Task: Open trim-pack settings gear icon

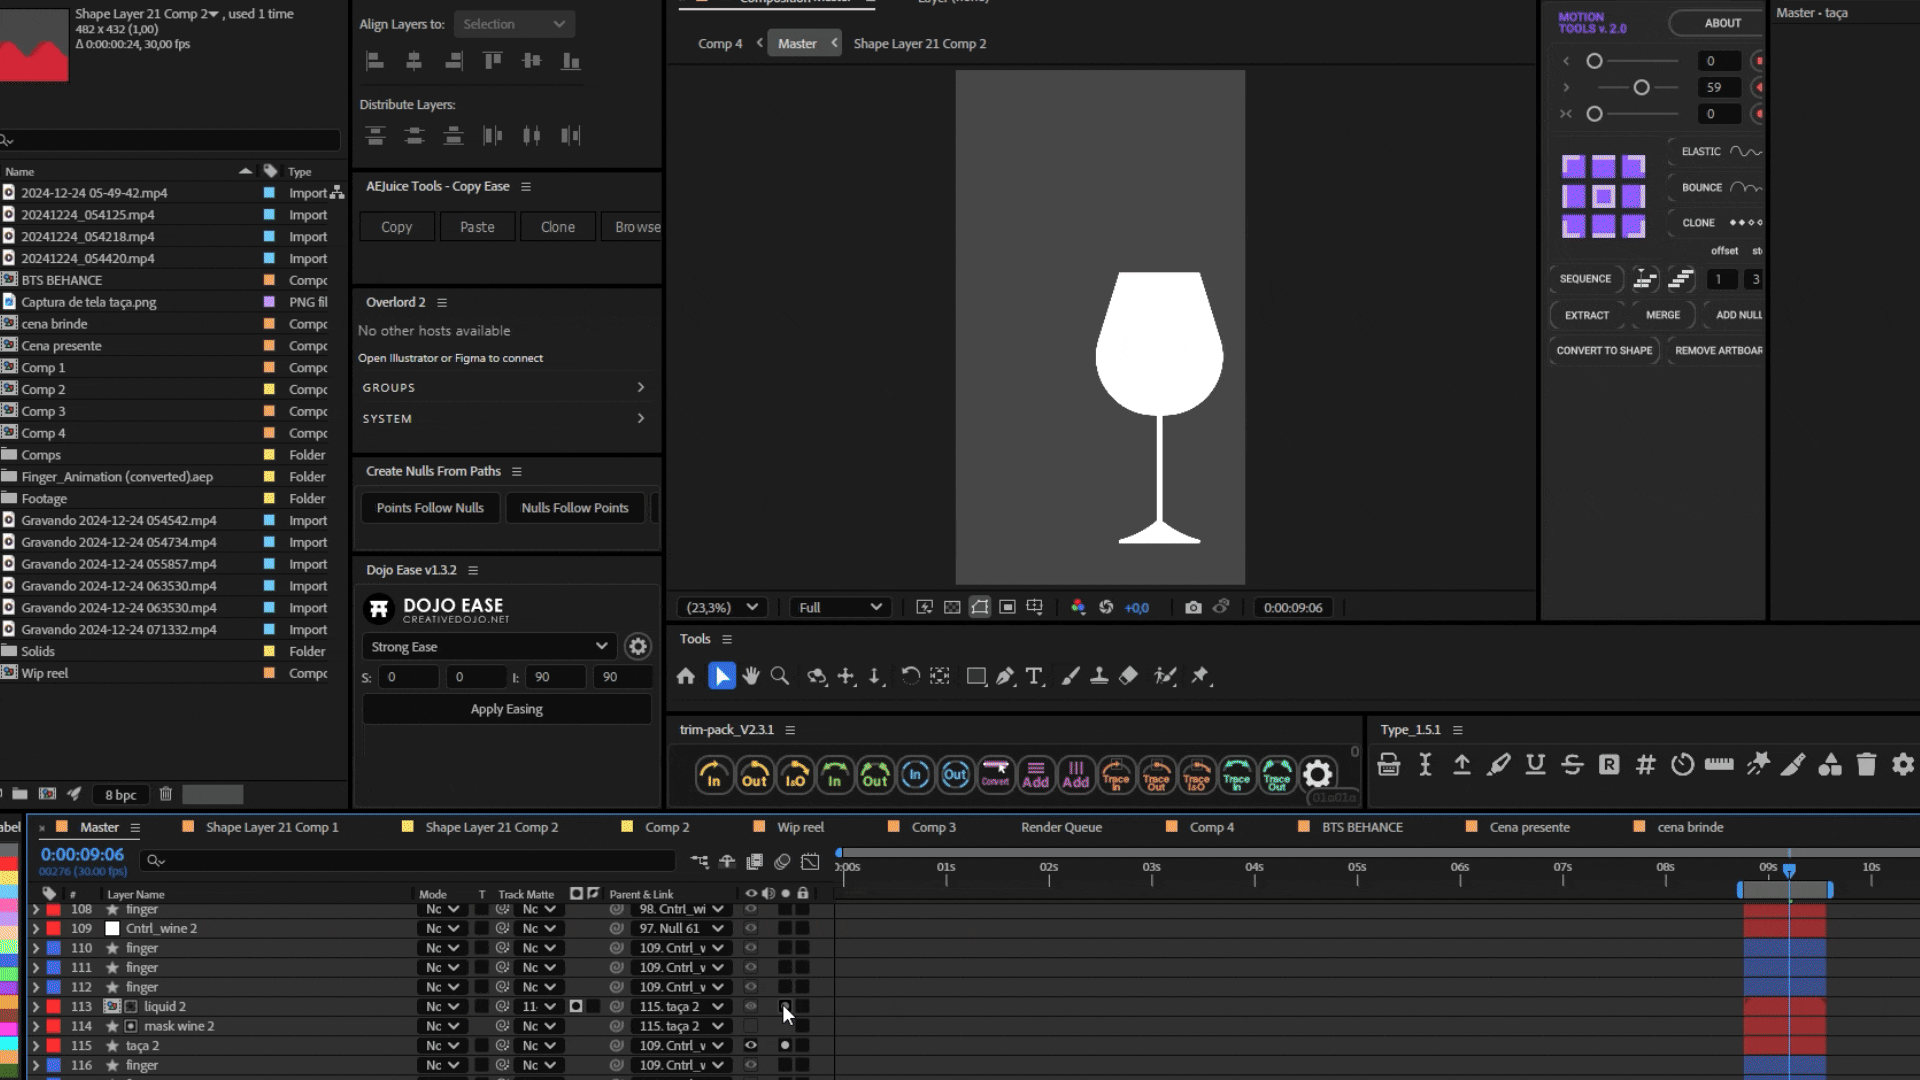Action: point(1318,774)
